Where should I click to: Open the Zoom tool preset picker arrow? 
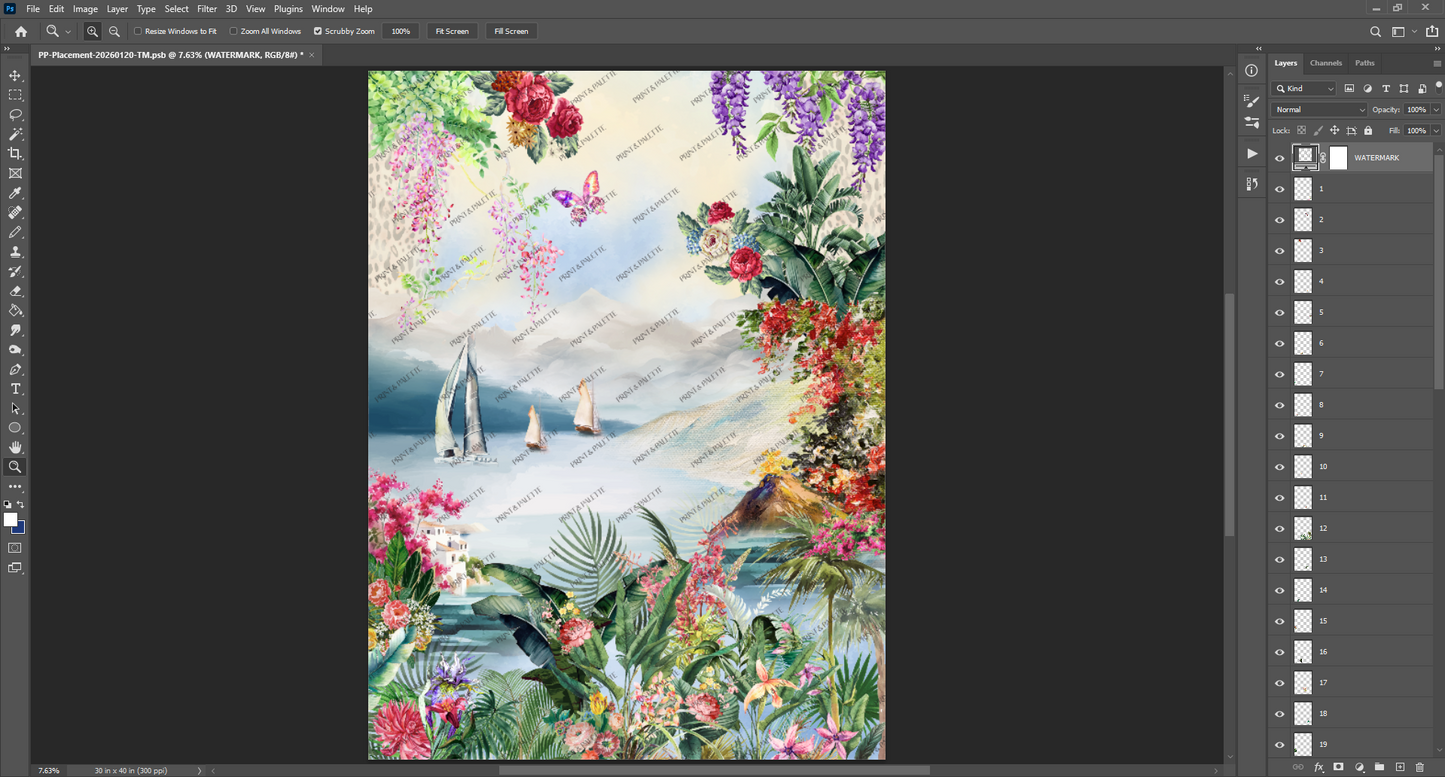pyautogui.click(x=68, y=32)
